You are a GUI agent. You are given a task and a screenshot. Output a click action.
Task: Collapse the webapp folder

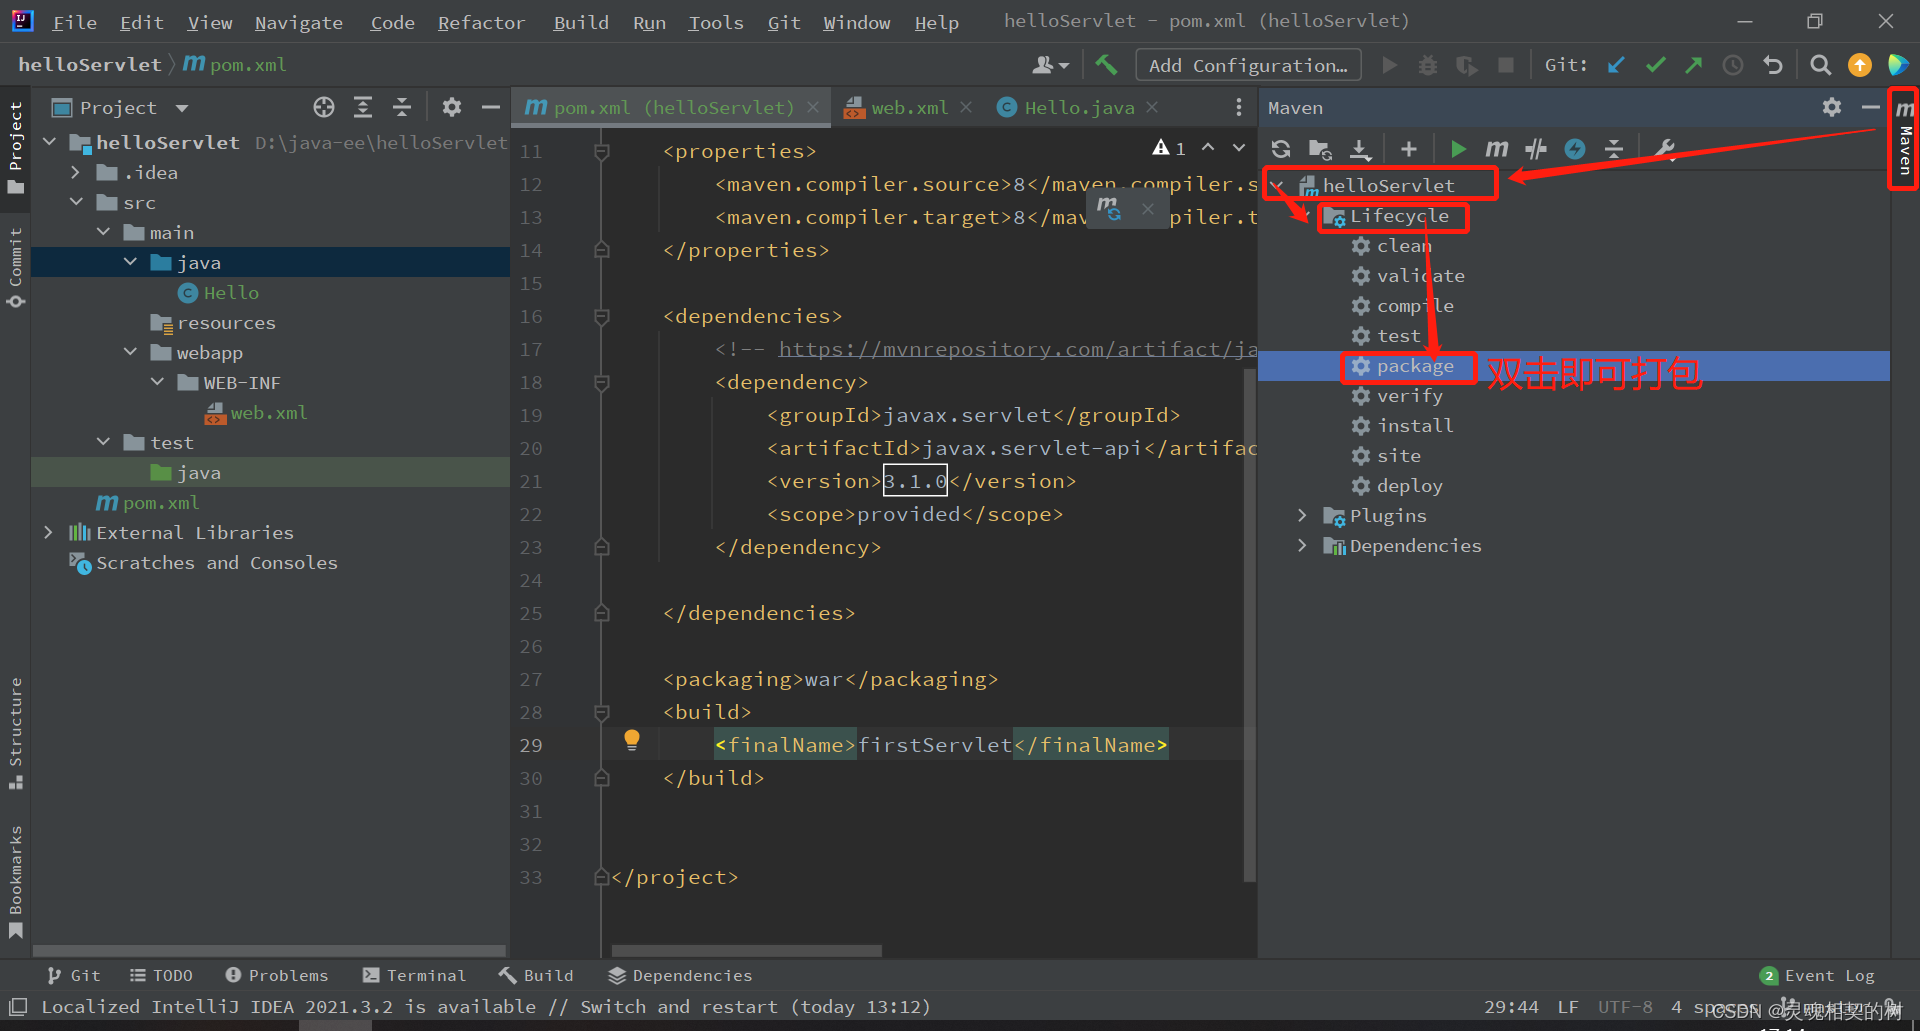(x=130, y=352)
